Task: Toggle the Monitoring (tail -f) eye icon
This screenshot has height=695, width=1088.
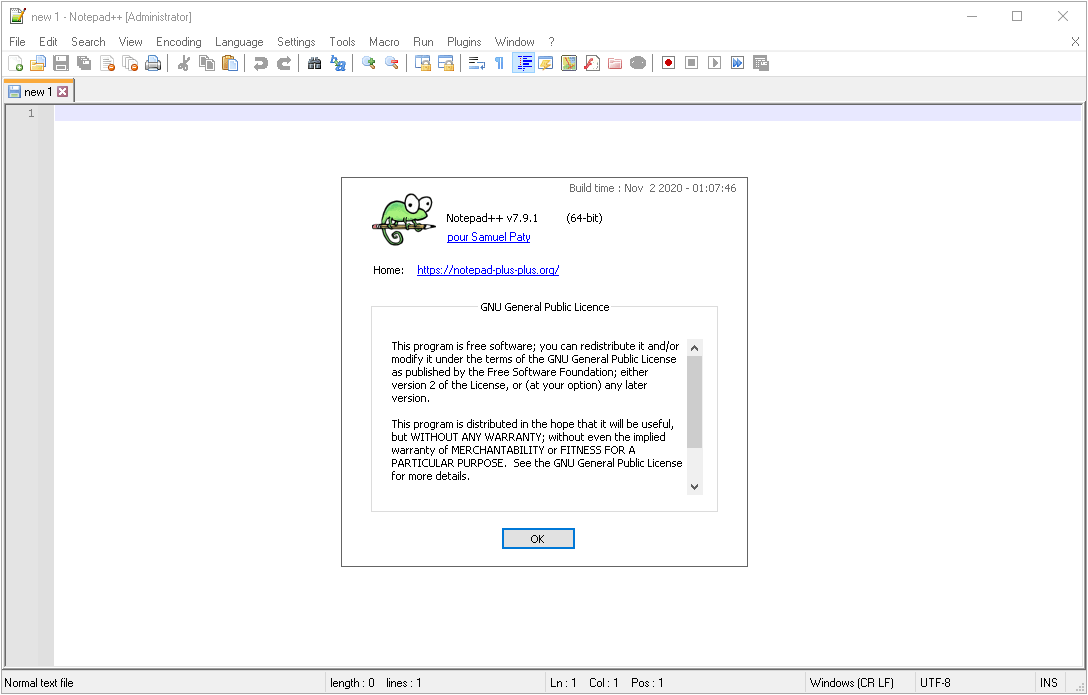Action: click(x=638, y=63)
